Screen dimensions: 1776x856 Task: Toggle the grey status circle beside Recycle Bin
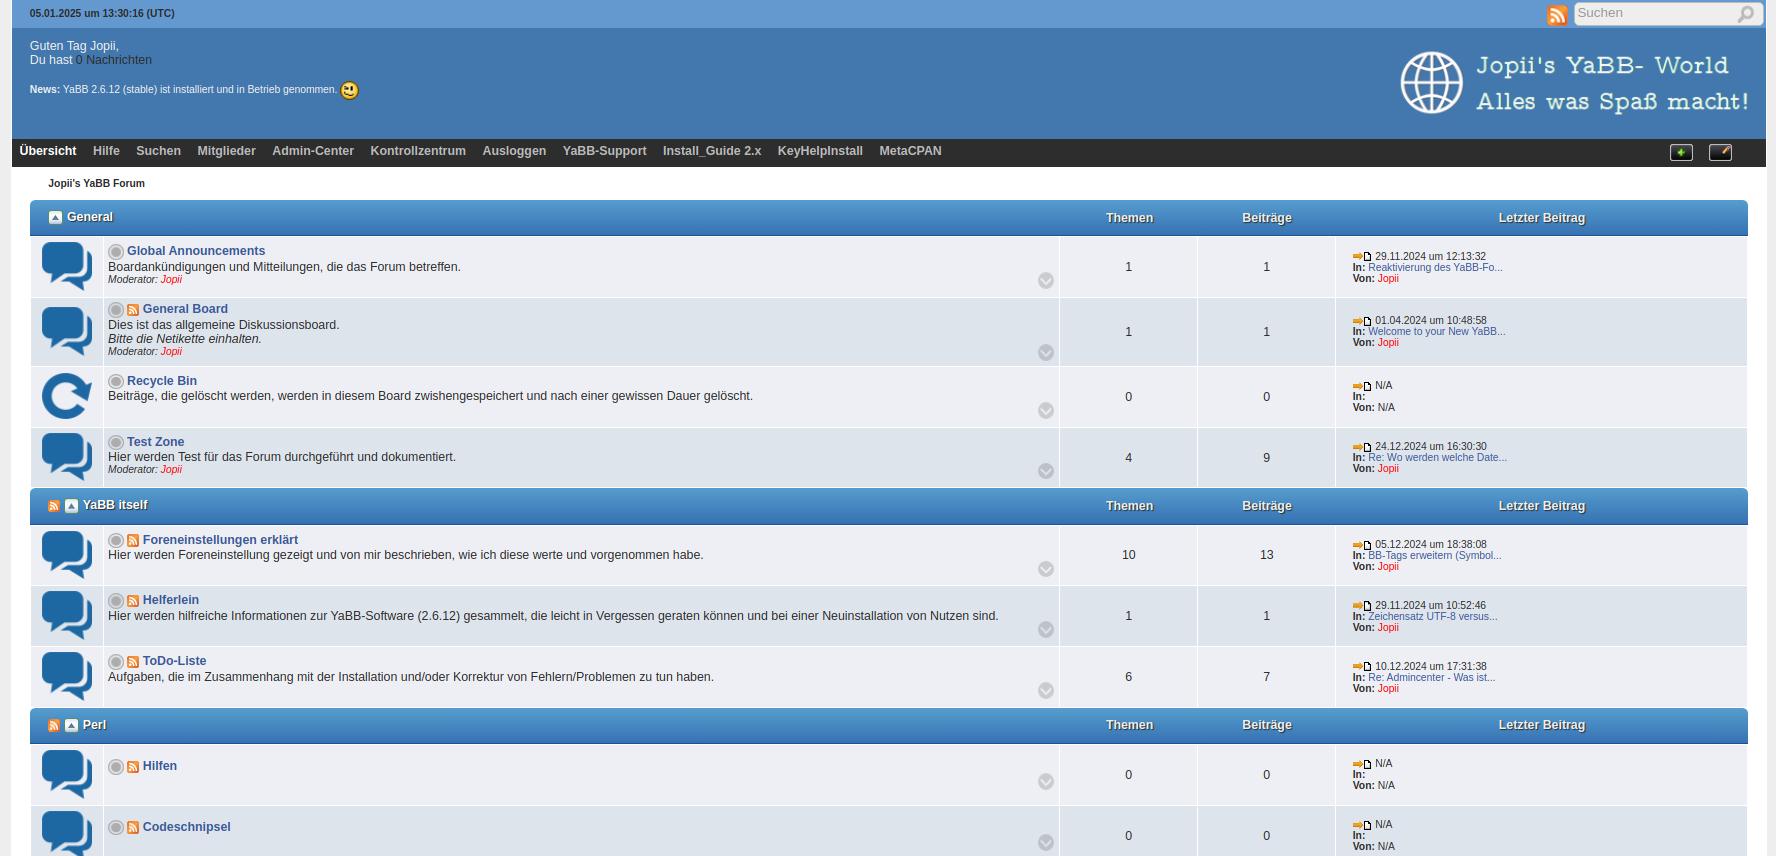[116, 382]
